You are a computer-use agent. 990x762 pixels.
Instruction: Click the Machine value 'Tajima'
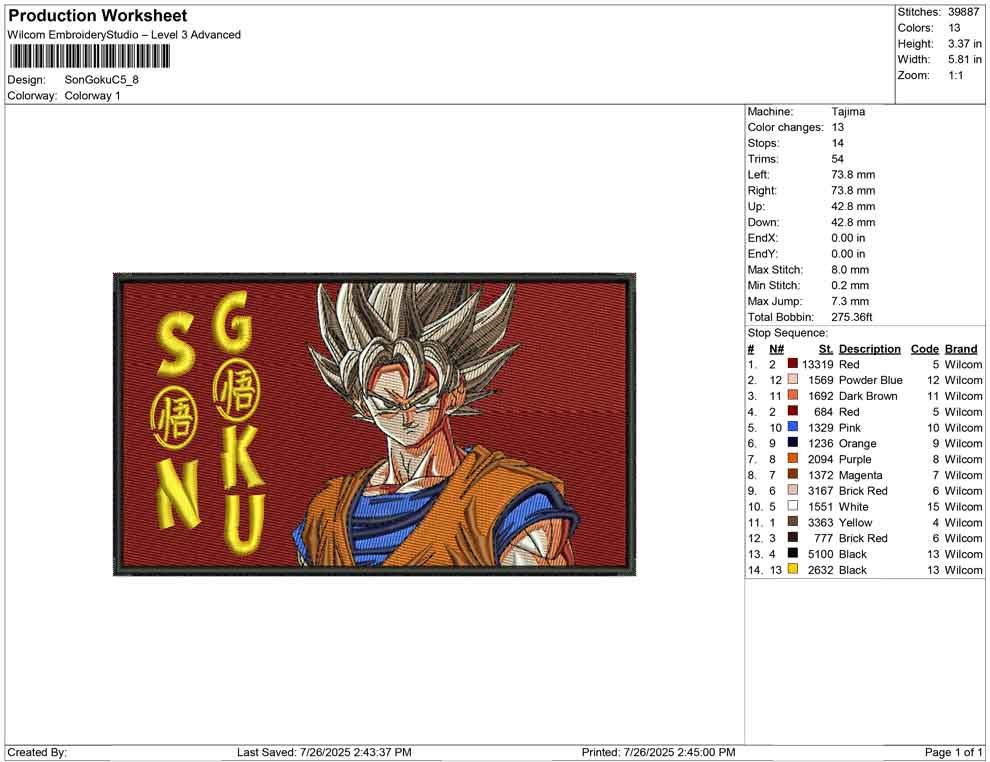(x=848, y=111)
